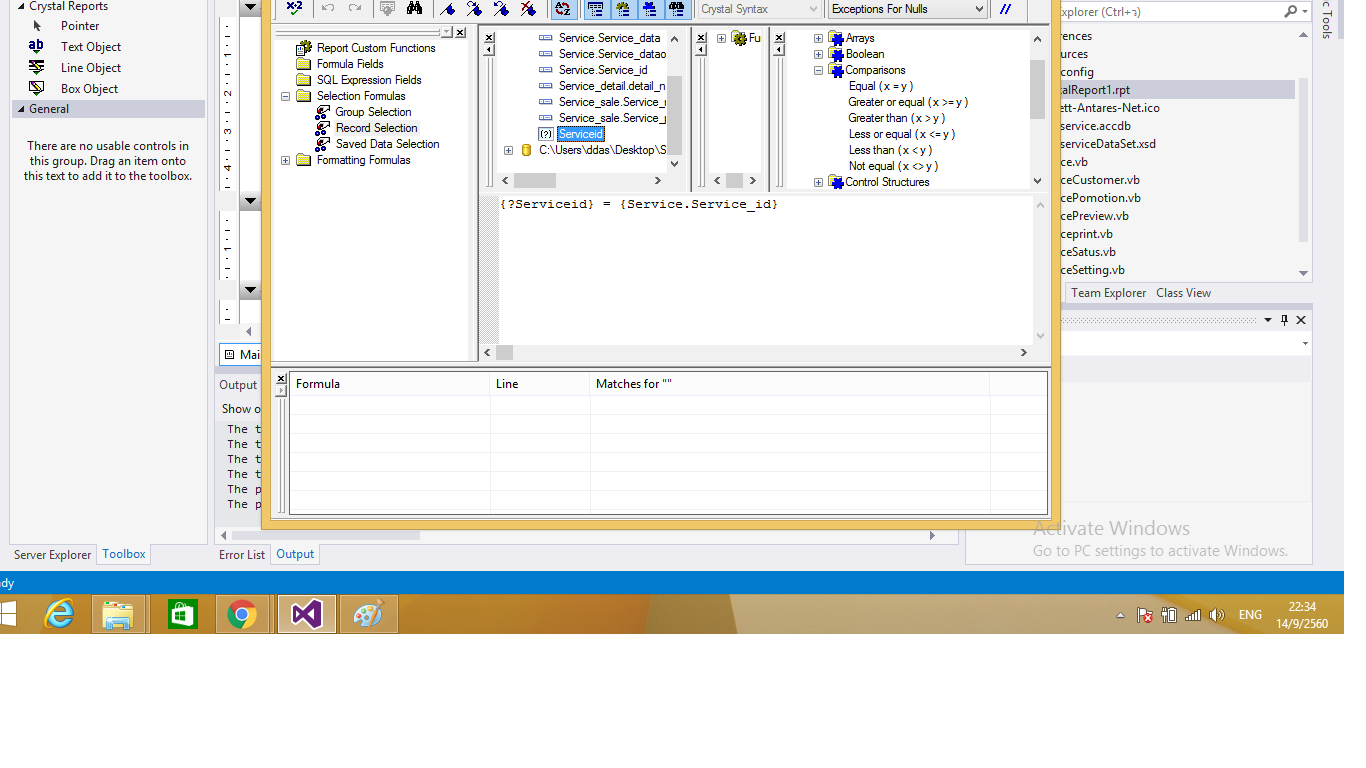This screenshot has height=768, width=1366.
Task: Select Not equal (x <> y) operator
Action: [893, 166]
